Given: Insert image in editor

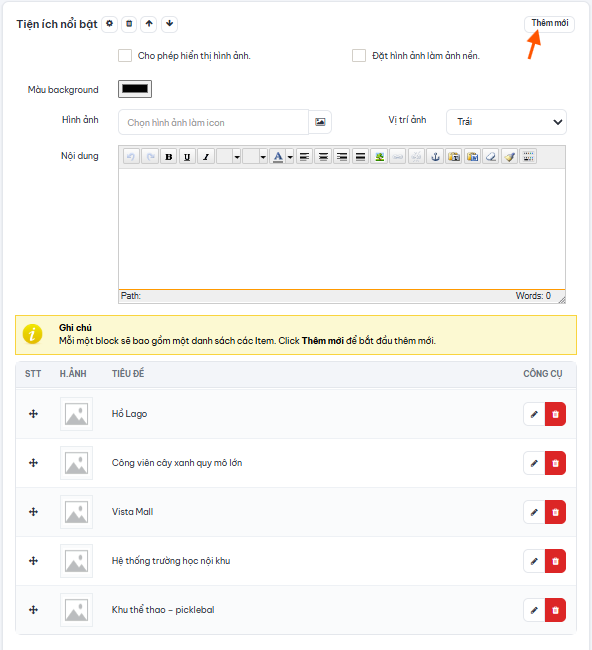Looking at the screenshot, I should pyautogui.click(x=379, y=157).
